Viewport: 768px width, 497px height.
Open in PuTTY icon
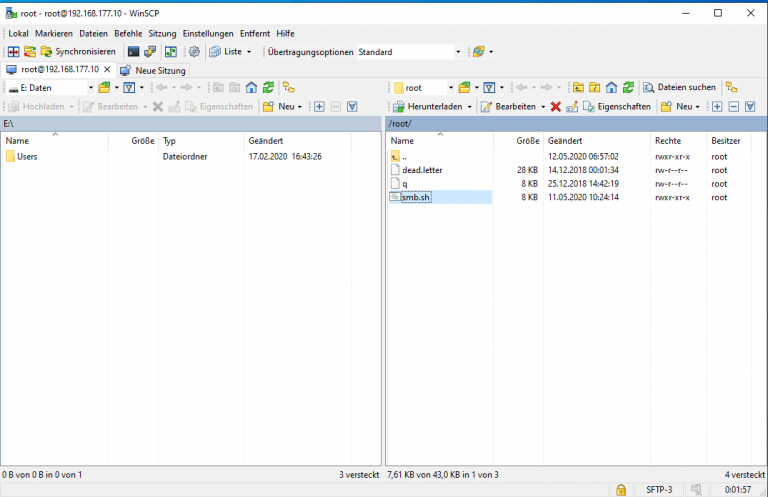coord(150,51)
